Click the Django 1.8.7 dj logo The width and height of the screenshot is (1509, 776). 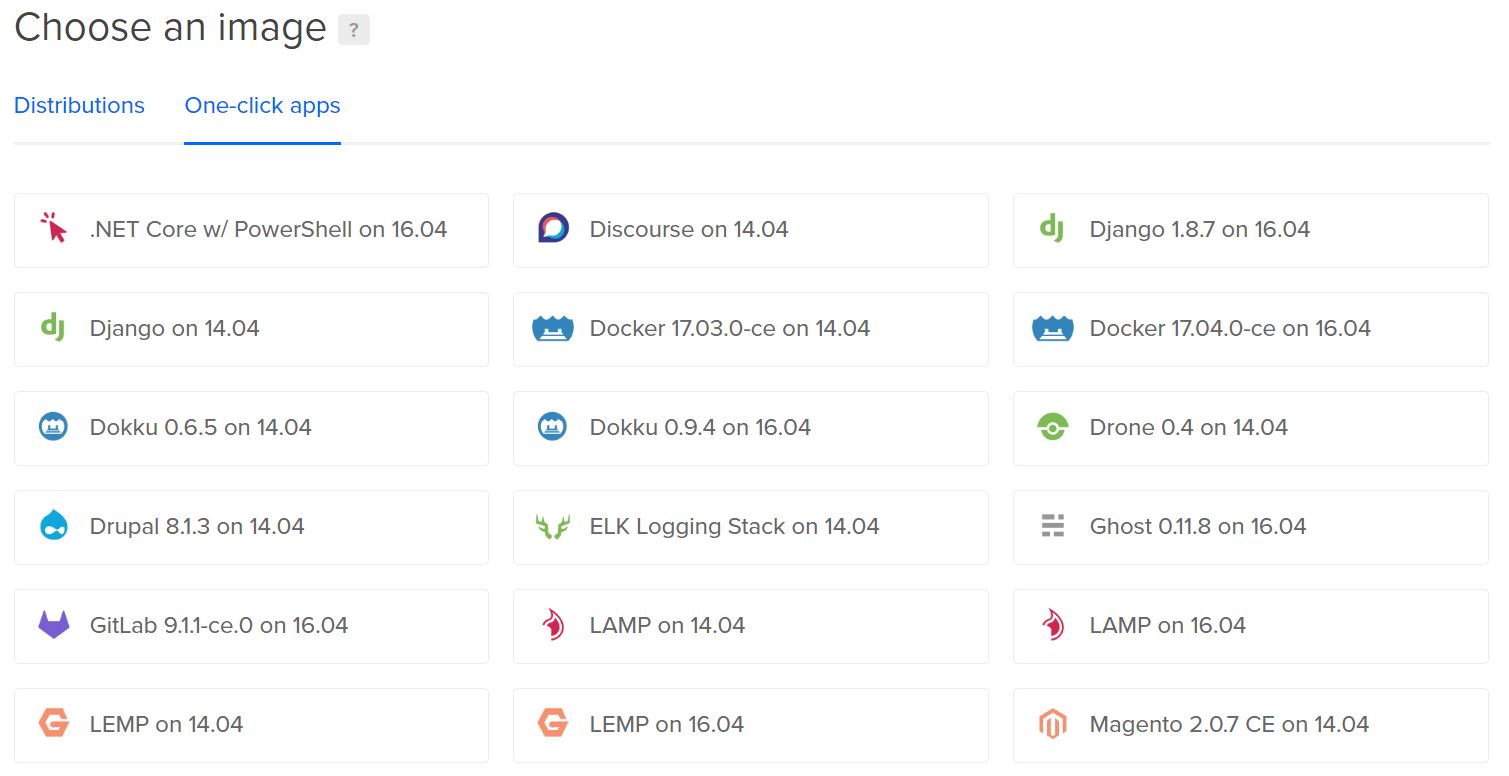click(x=1051, y=228)
